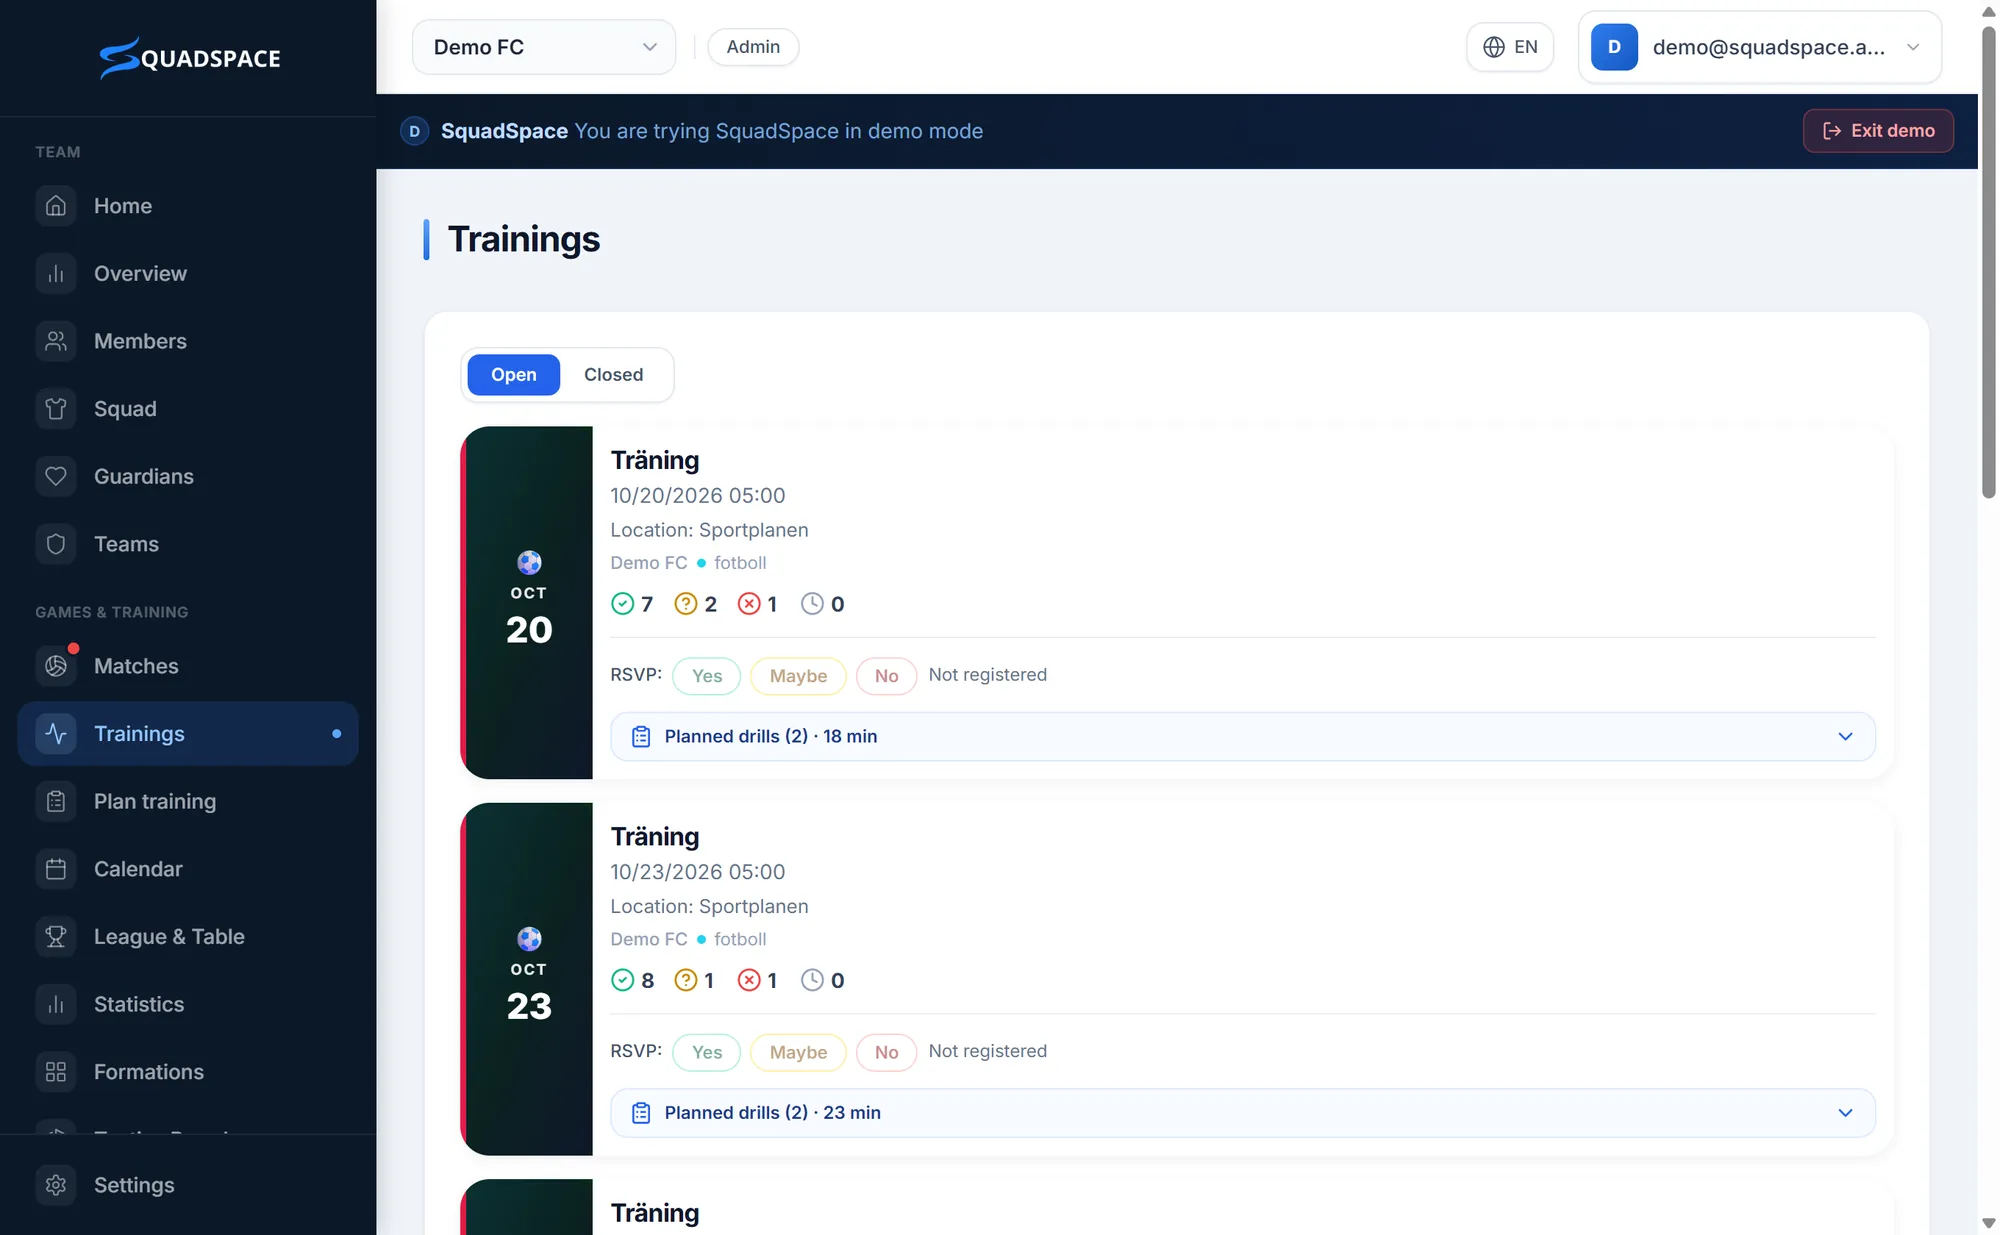The height and width of the screenshot is (1235, 2000).
Task: Switch to the Open trainings tab
Action: pos(513,375)
